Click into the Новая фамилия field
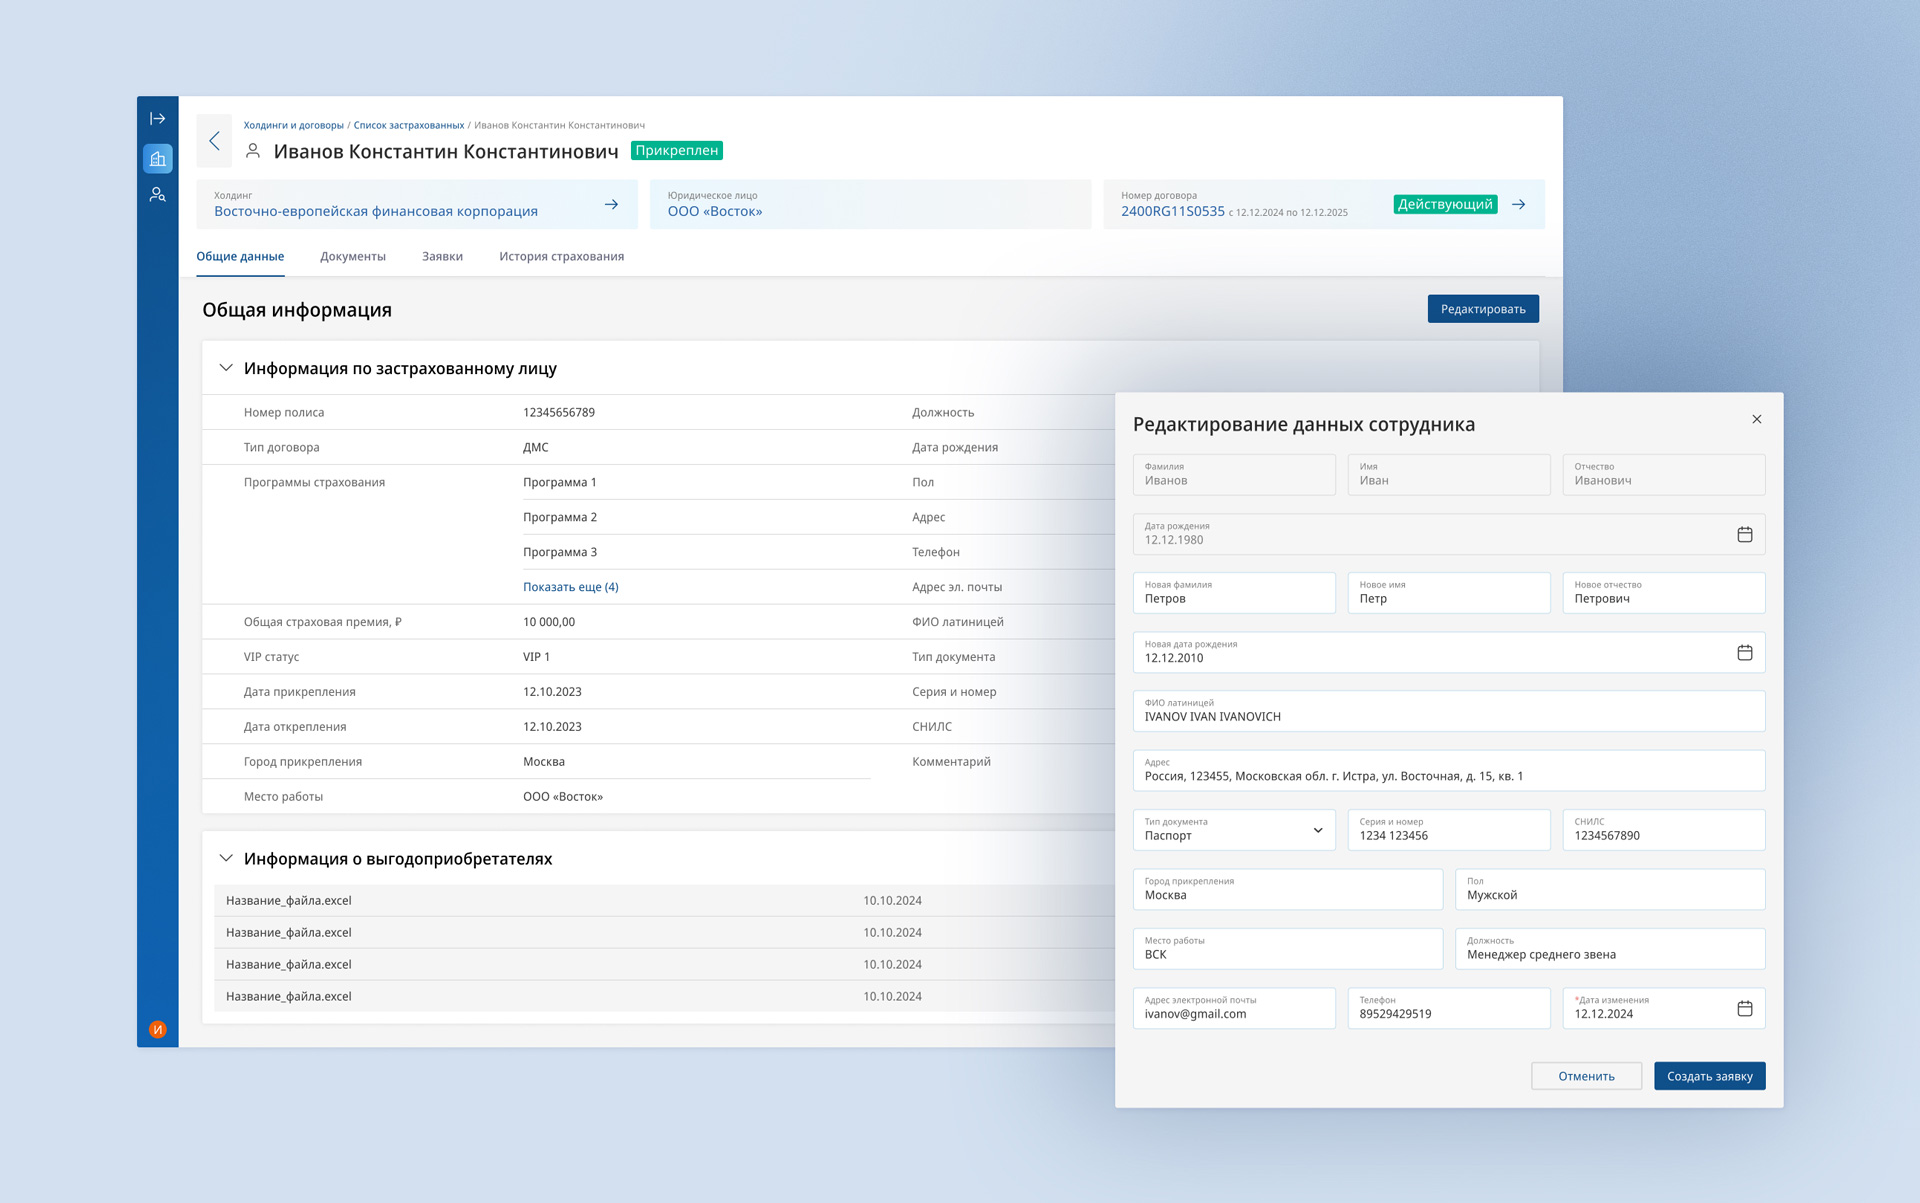Screen dimensions: 1920x1203 (1233, 594)
